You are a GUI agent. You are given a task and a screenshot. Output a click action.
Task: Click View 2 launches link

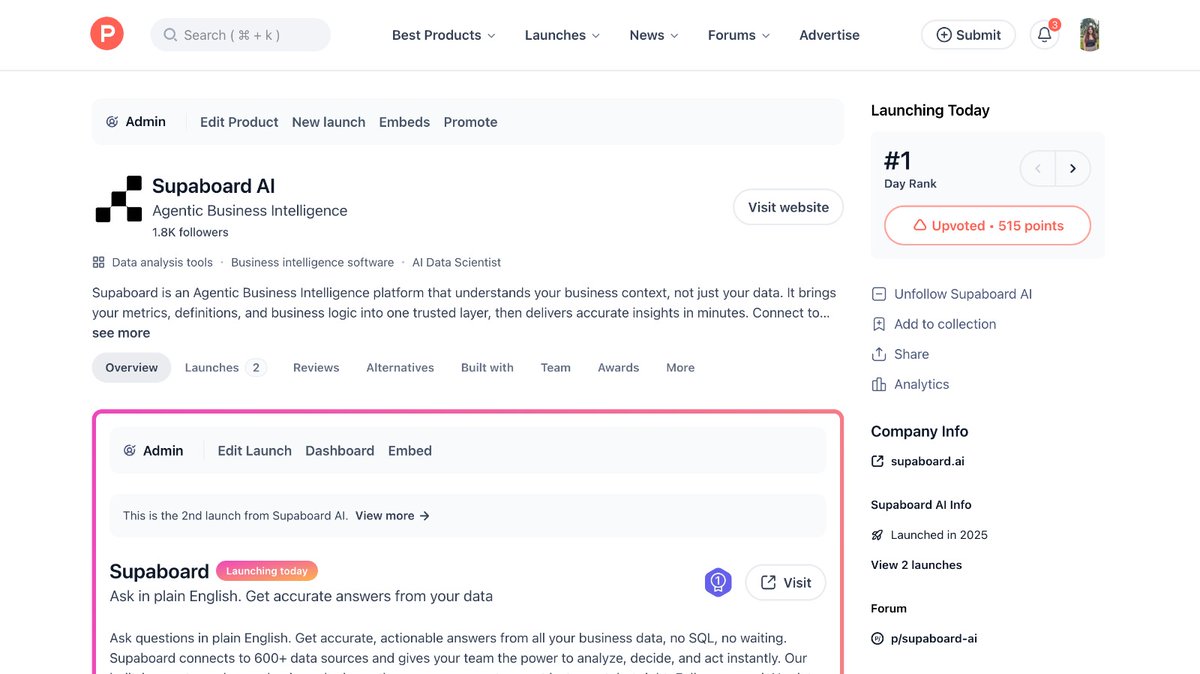click(916, 565)
